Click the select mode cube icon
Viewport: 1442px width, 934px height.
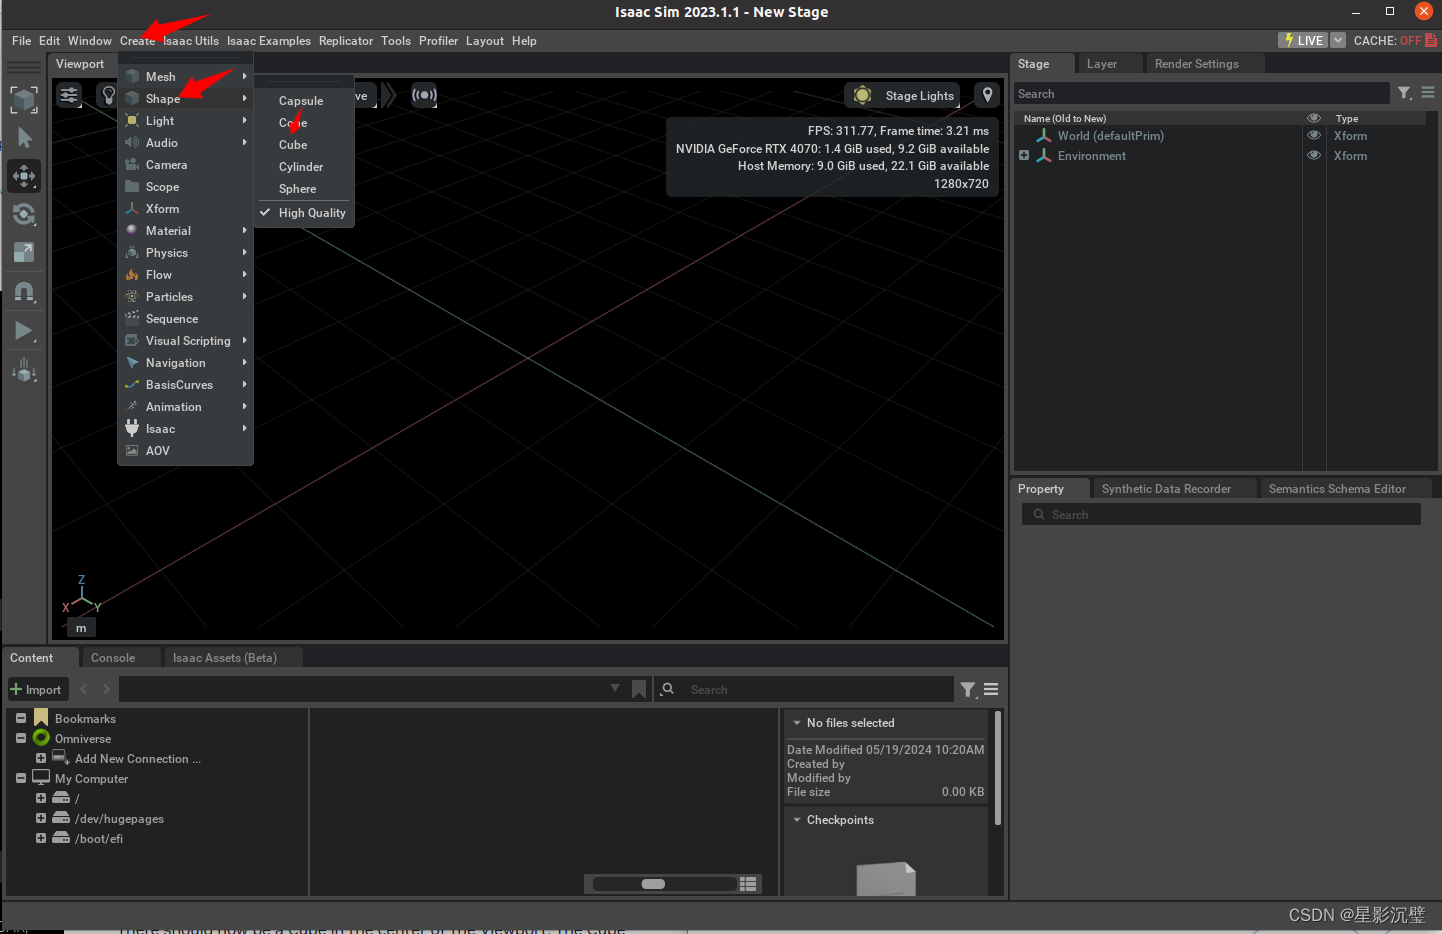pos(24,99)
